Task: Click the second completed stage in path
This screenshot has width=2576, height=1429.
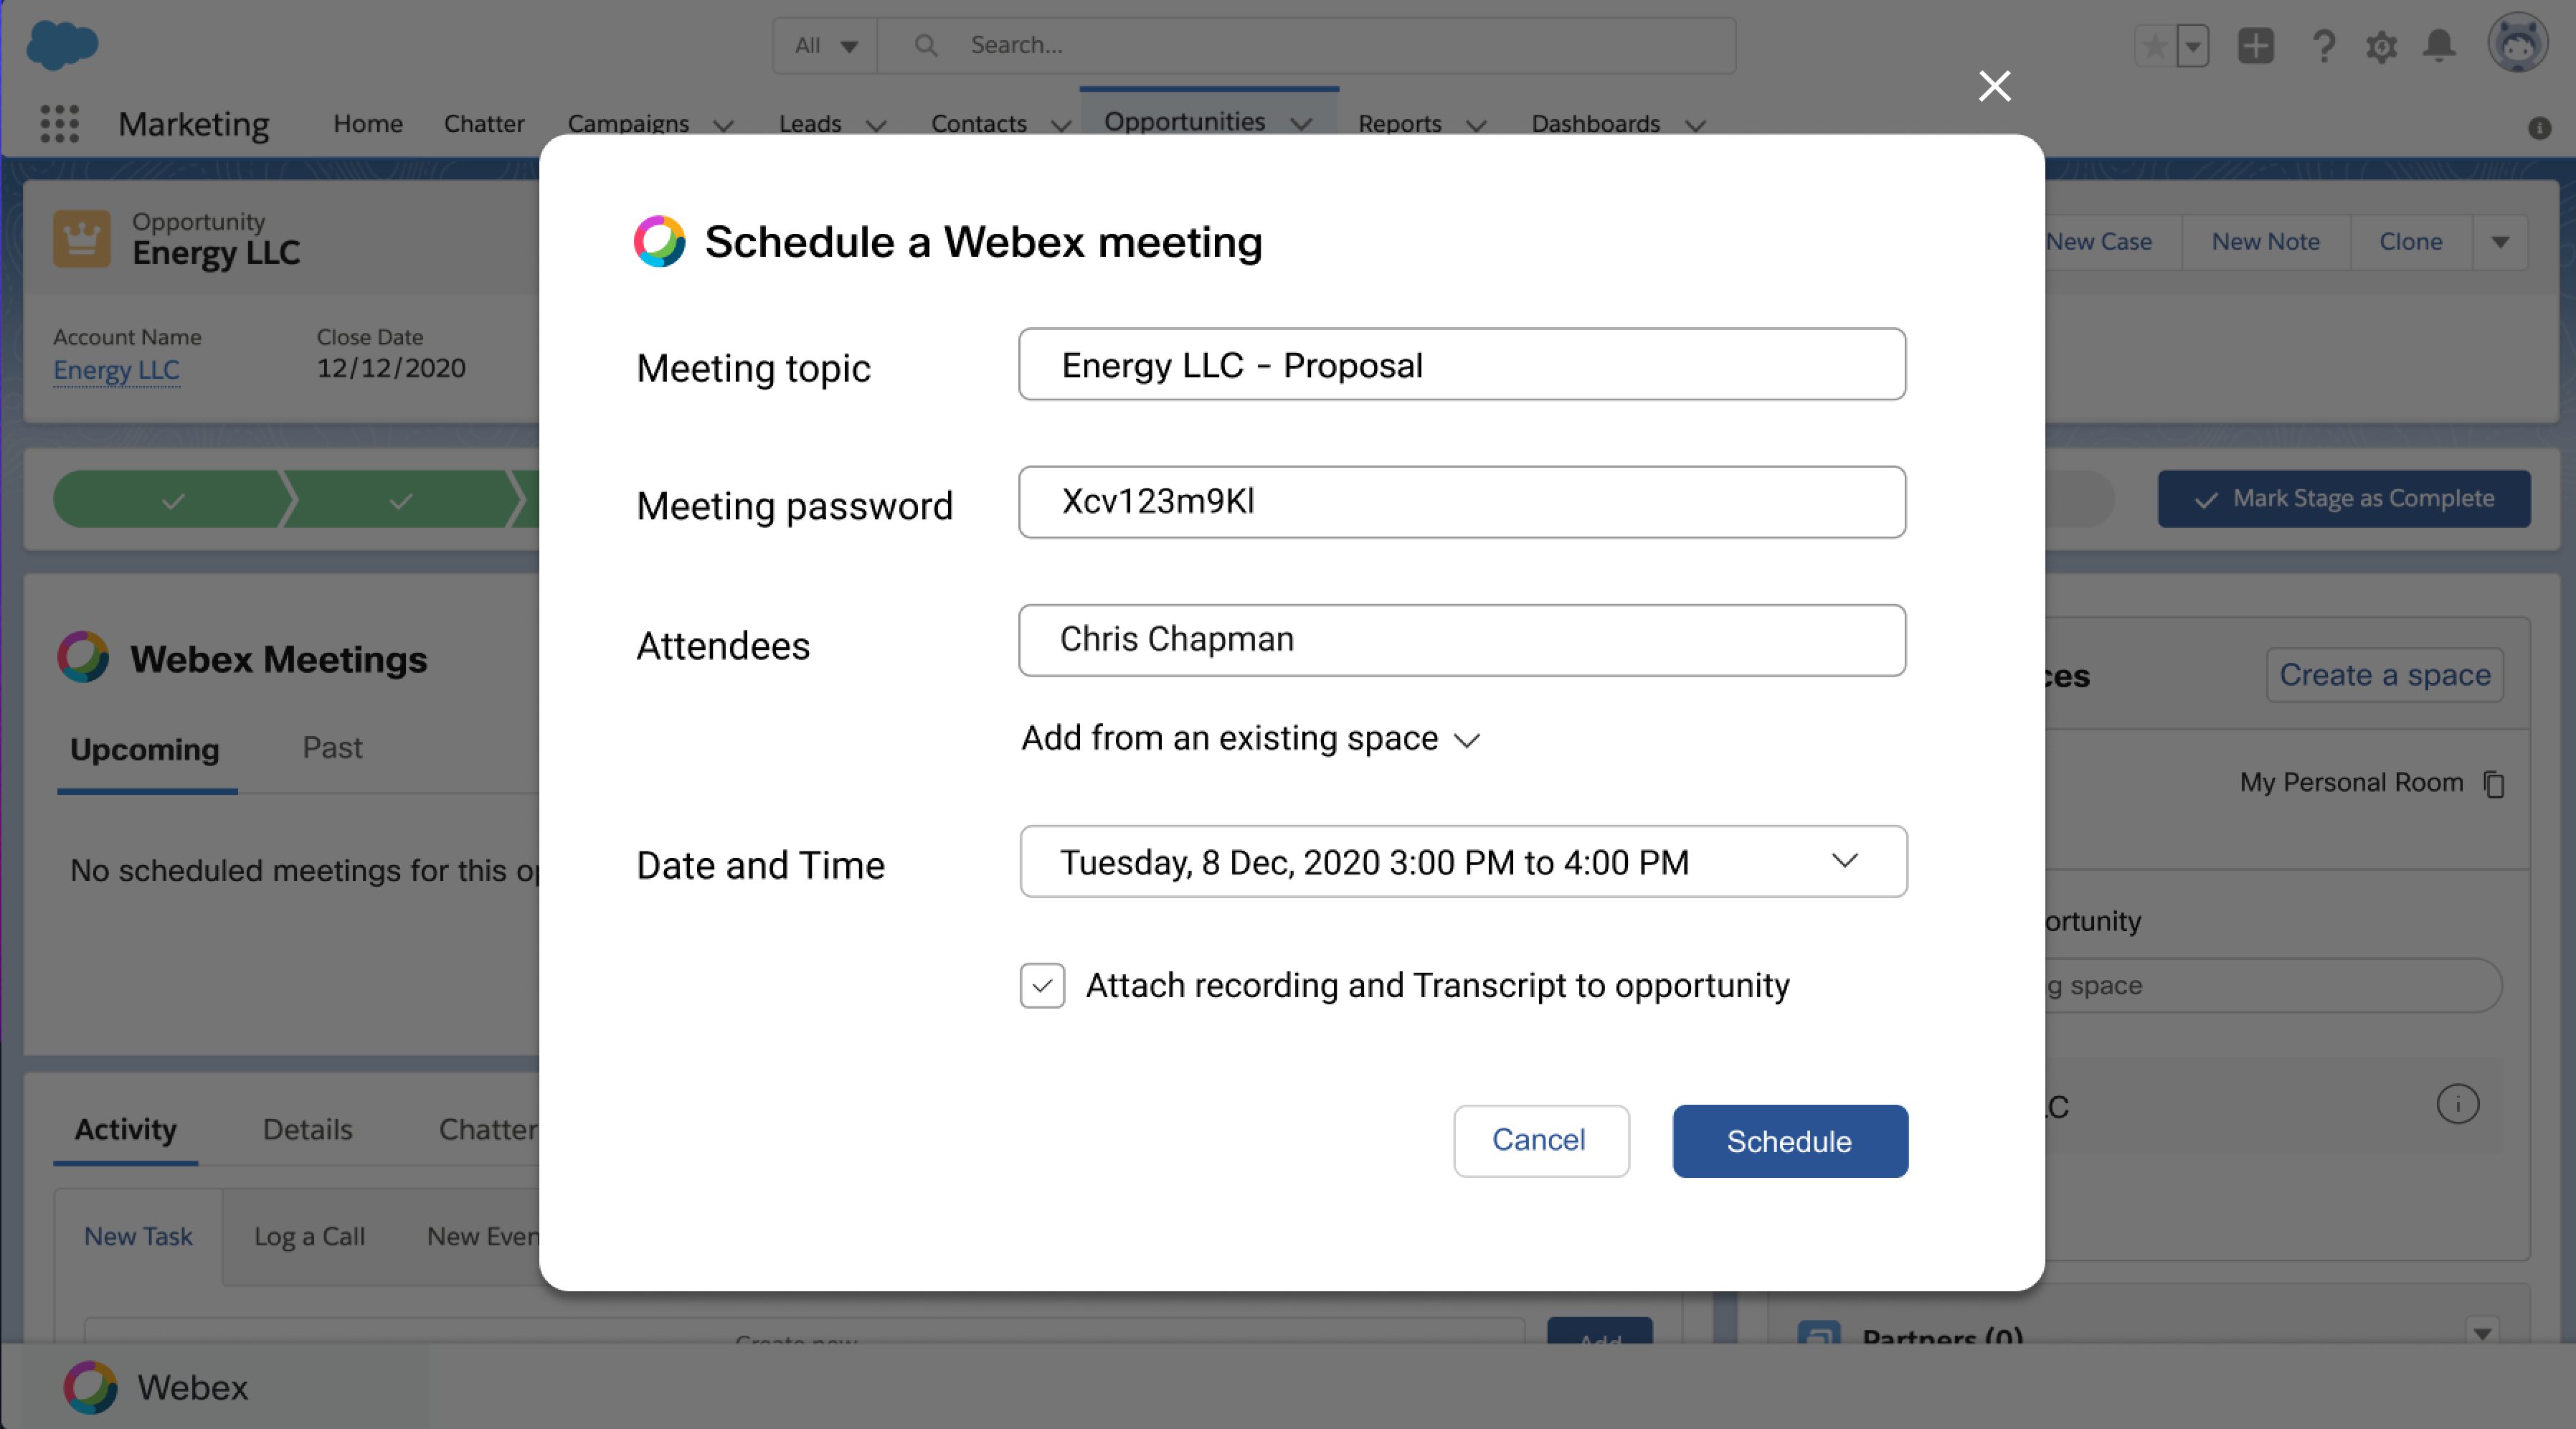Action: pyautogui.click(x=401, y=499)
